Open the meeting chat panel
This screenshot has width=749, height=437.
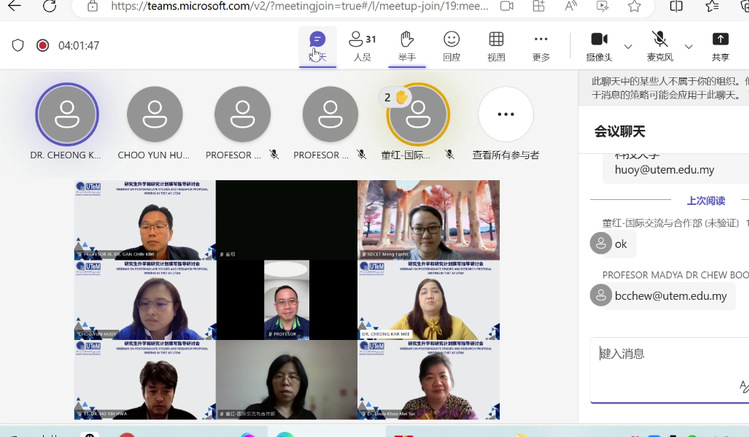317,45
